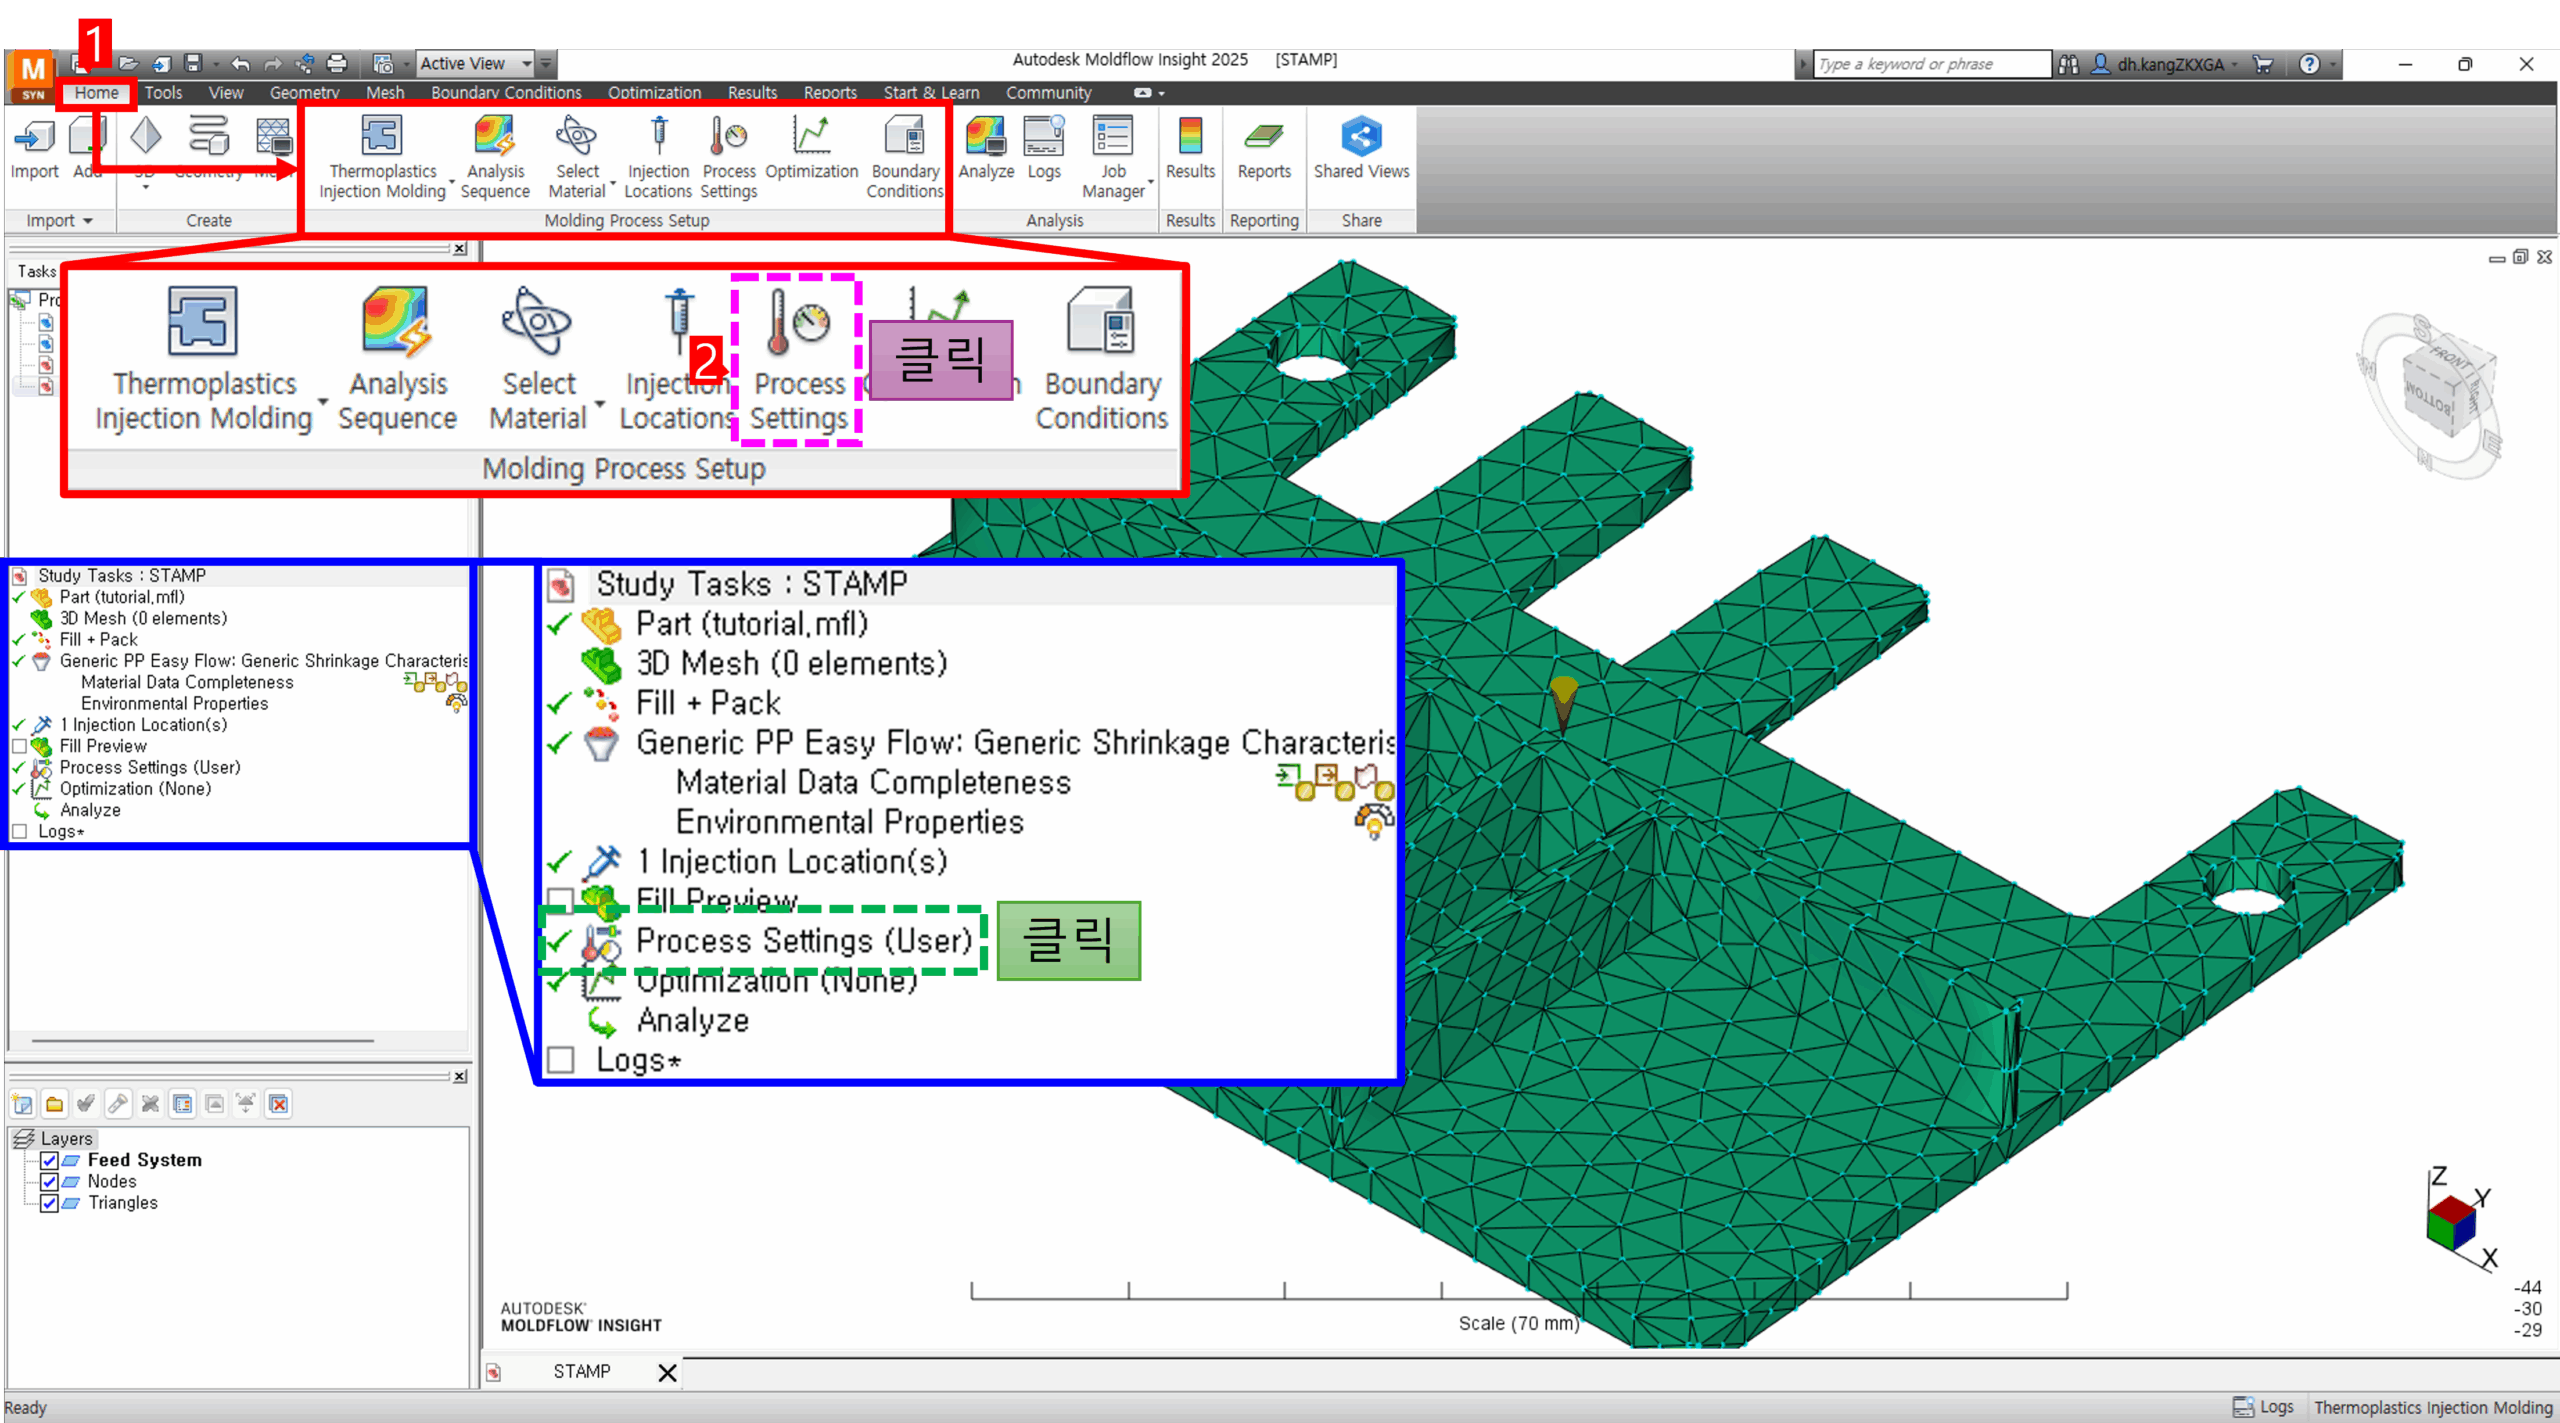Expand the Import group dropdown arrow

pos(88,221)
